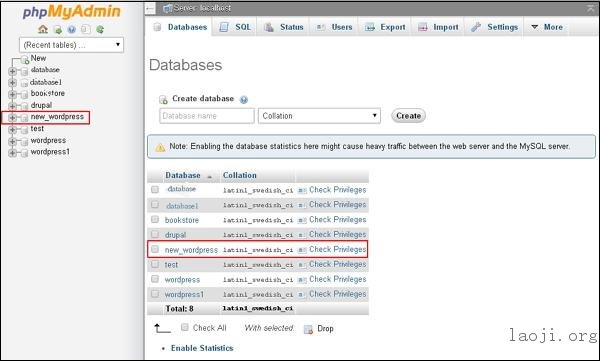The width and height of the screenshot is (600, 361).
Task: Click the Drop text link
Action: tap(325, 328)
